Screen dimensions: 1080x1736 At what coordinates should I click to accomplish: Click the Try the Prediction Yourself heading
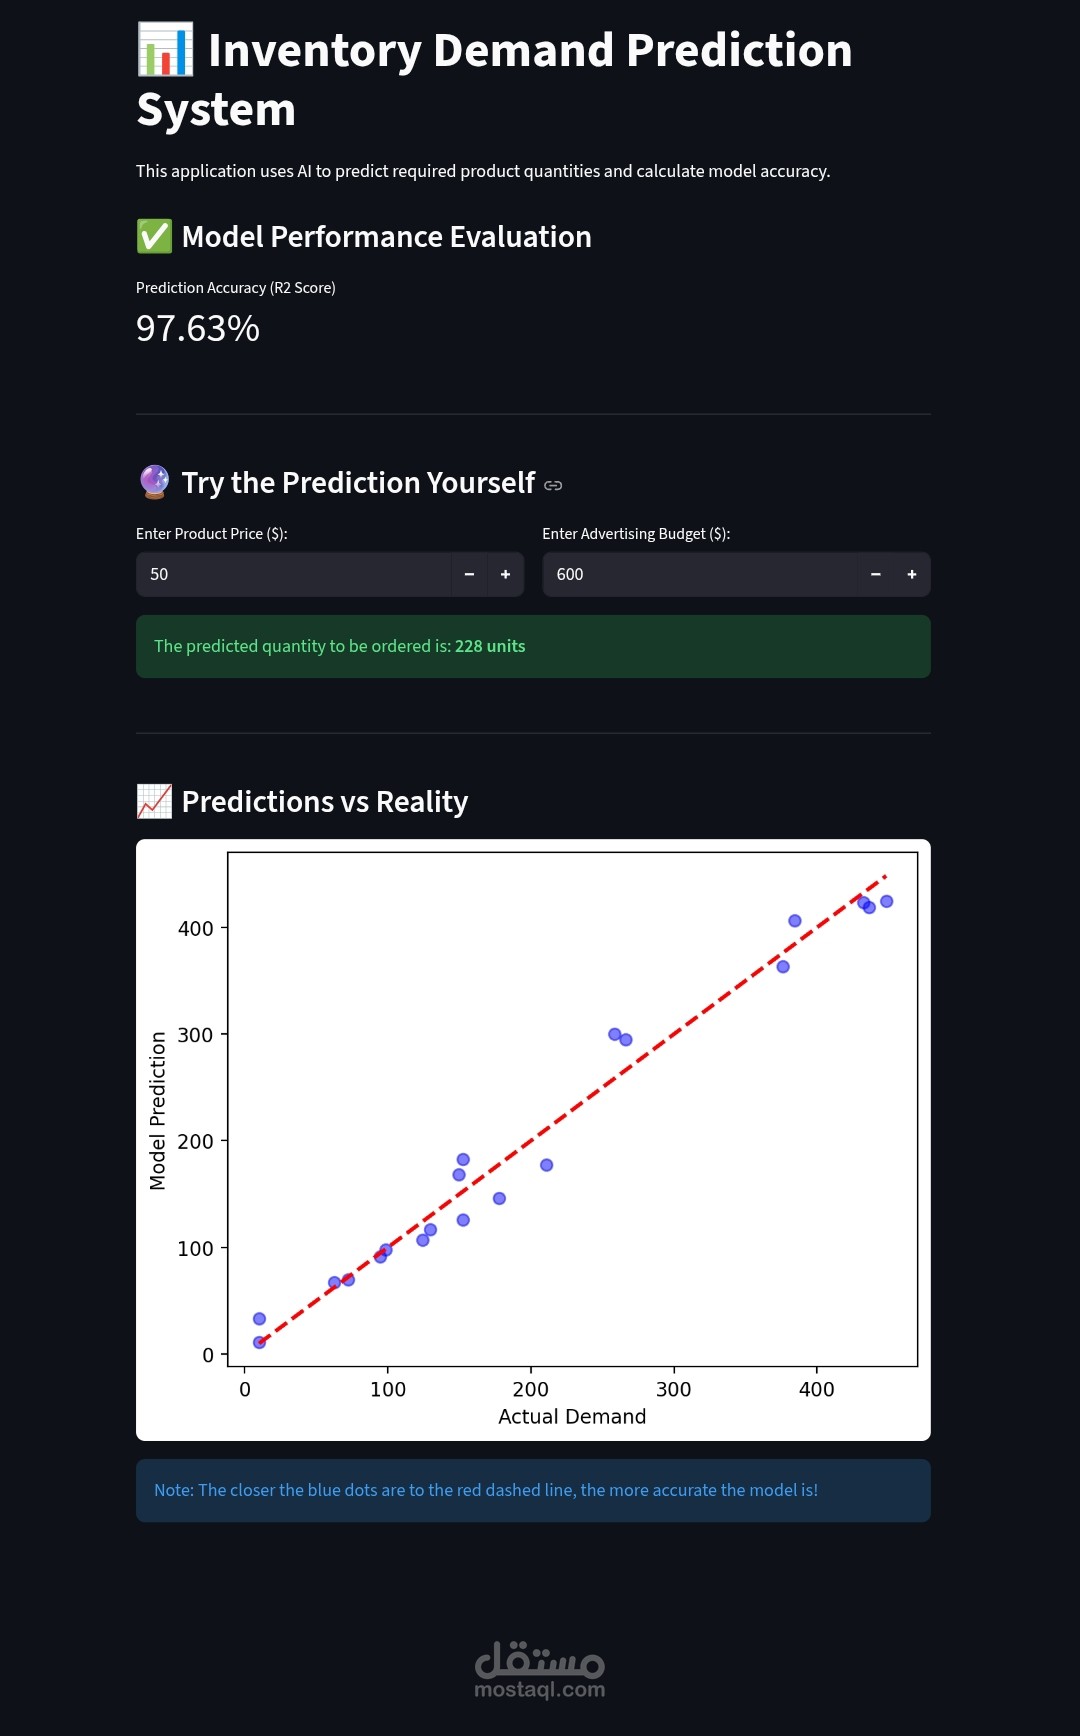pyautogui.click(x=358, y=483)
